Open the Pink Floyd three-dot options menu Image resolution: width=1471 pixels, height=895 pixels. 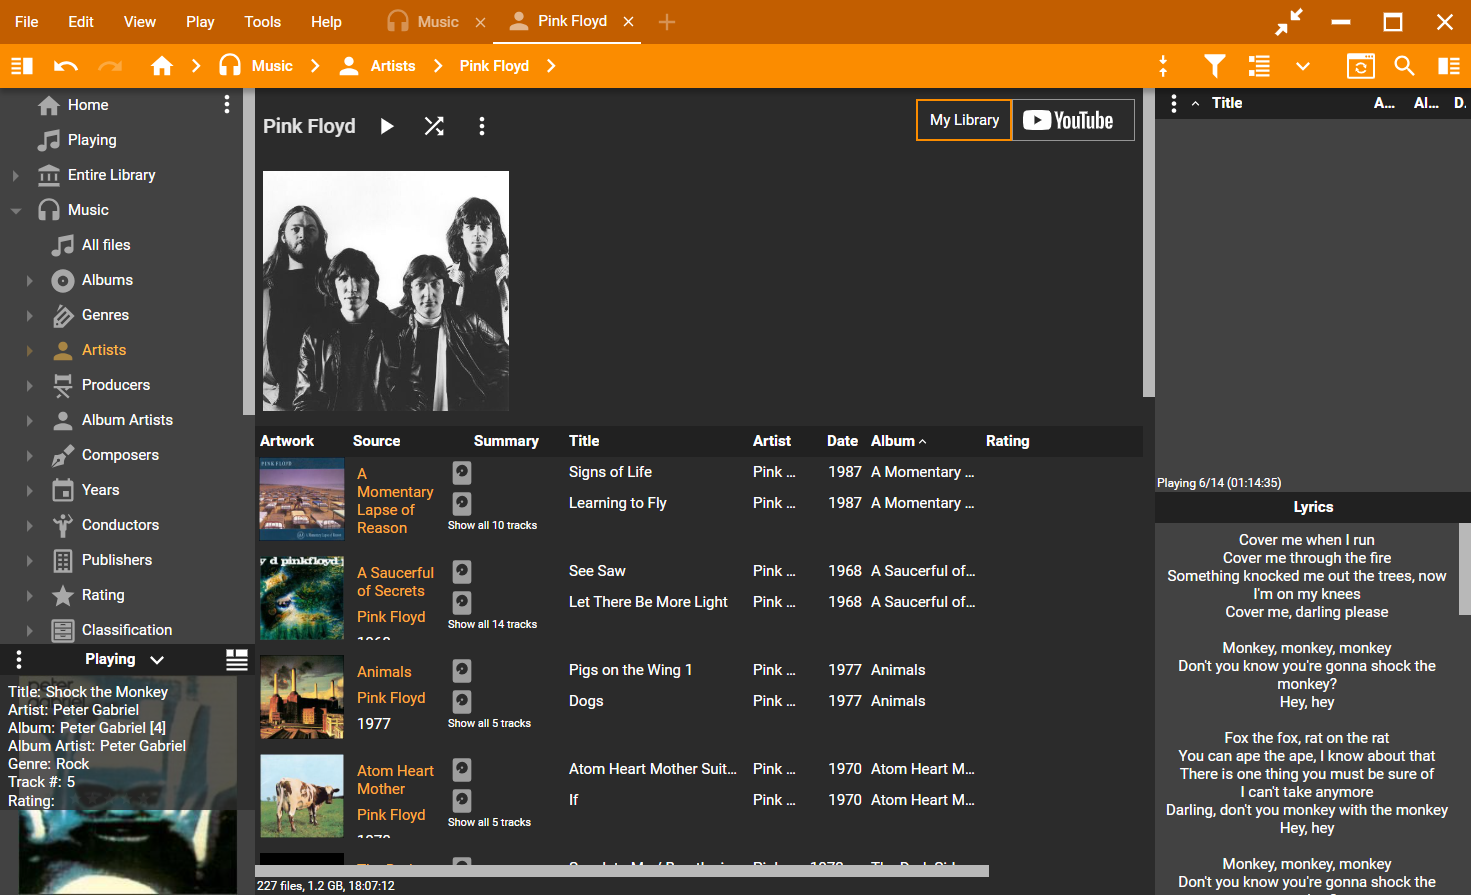pyautogui.click(x=482, y=126)
